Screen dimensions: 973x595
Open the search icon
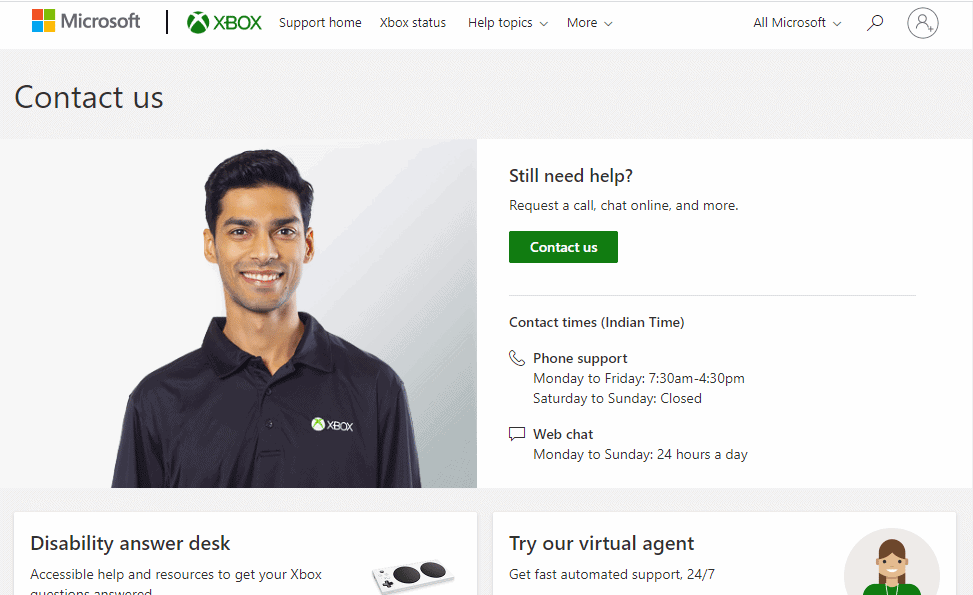tap(875, 22)
